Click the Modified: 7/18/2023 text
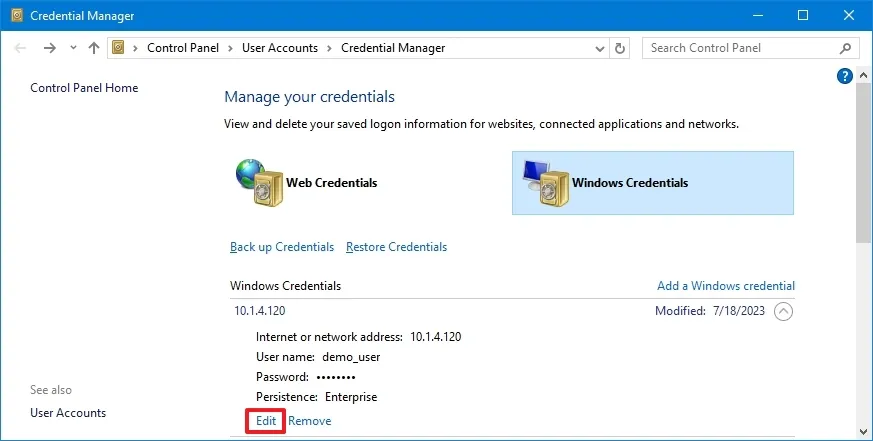Viewport: 873px width, 441px height. coord(710,311)
